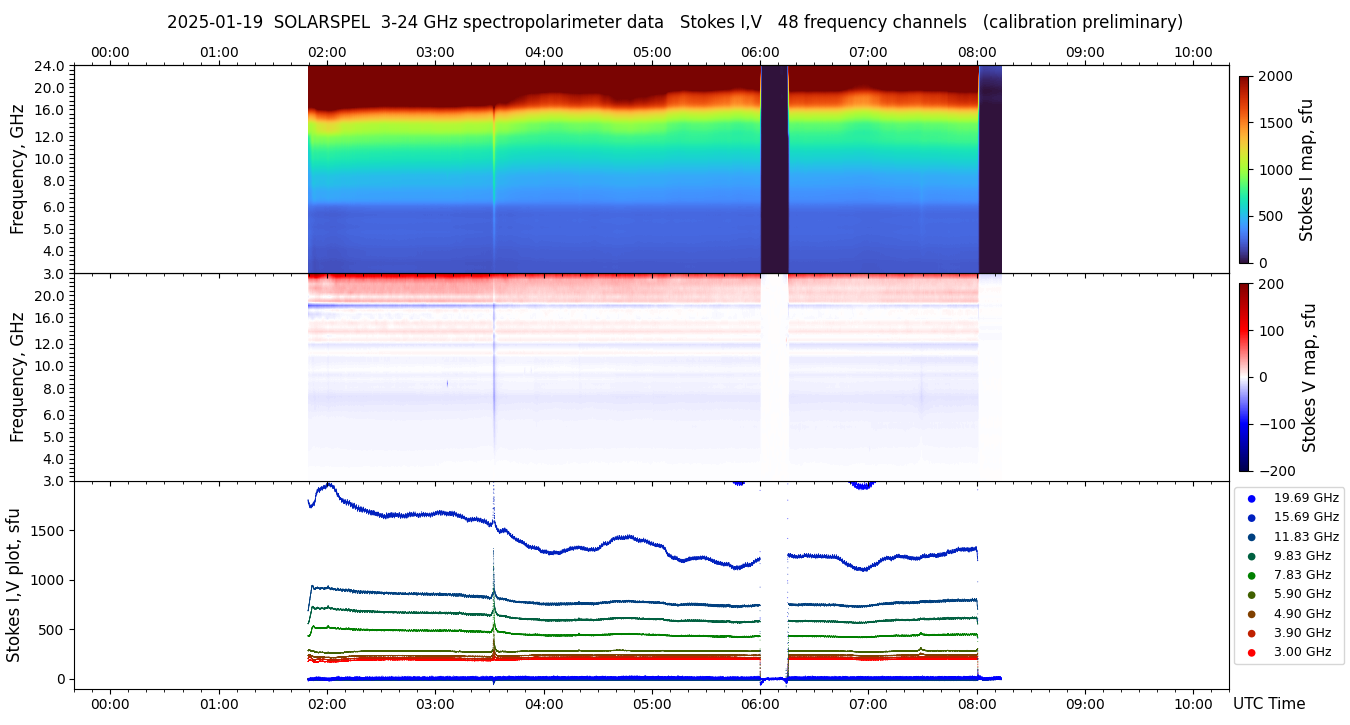Click the 06:00 tick label on top axis
This screenshot has height=725, width=1350.
point(760,52)
